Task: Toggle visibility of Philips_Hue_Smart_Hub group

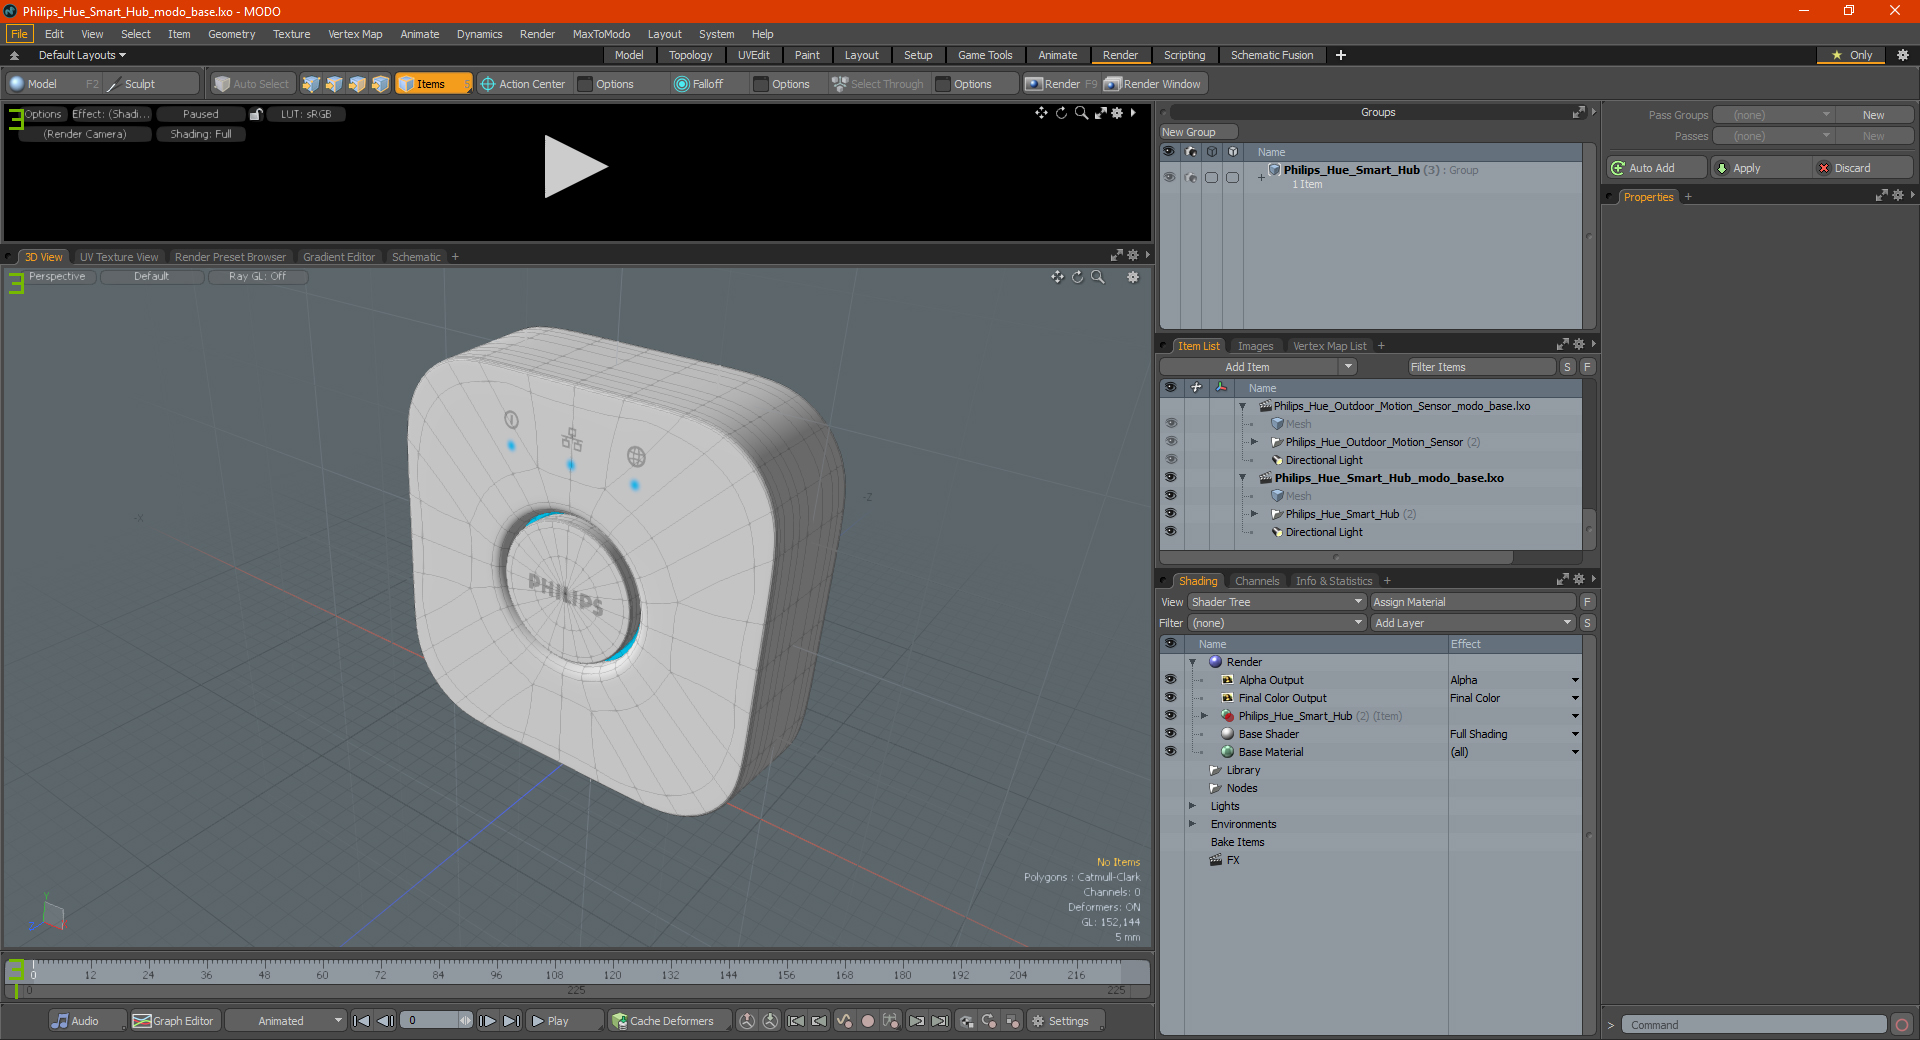Action: pyautogui.click(x=1169, y=177)
